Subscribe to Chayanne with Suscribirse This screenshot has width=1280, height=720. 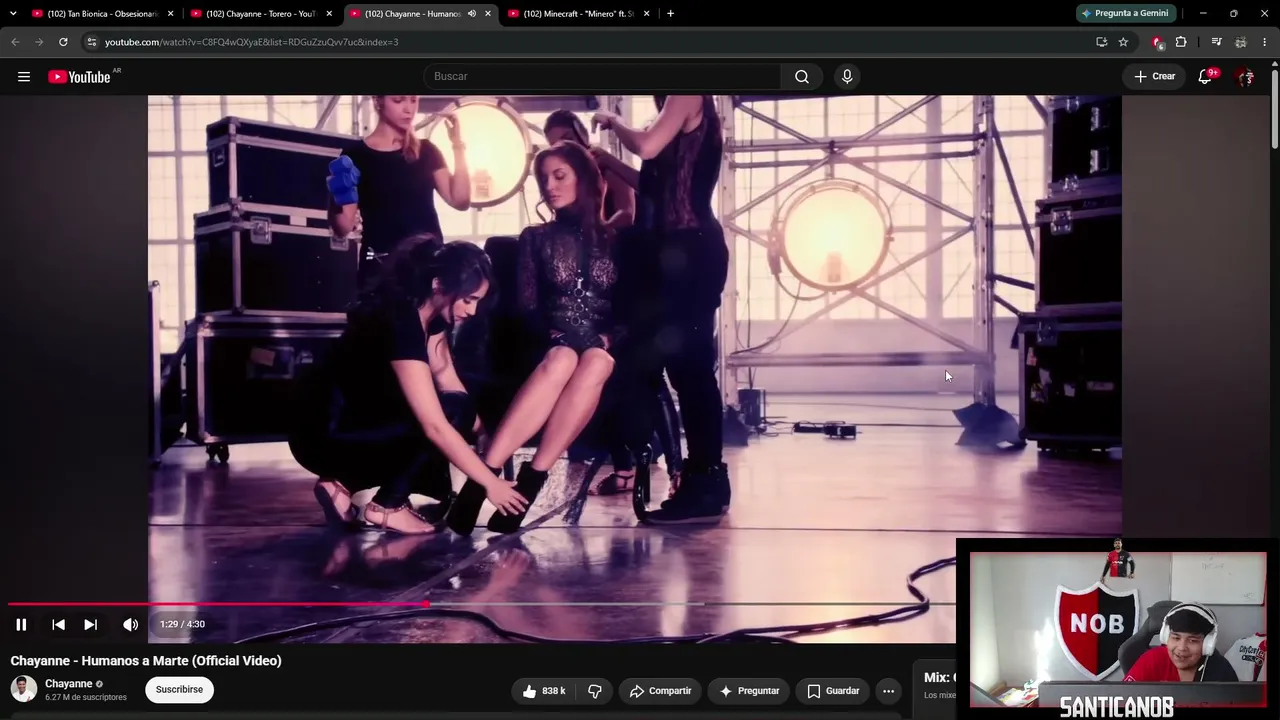tap(179, 690)
